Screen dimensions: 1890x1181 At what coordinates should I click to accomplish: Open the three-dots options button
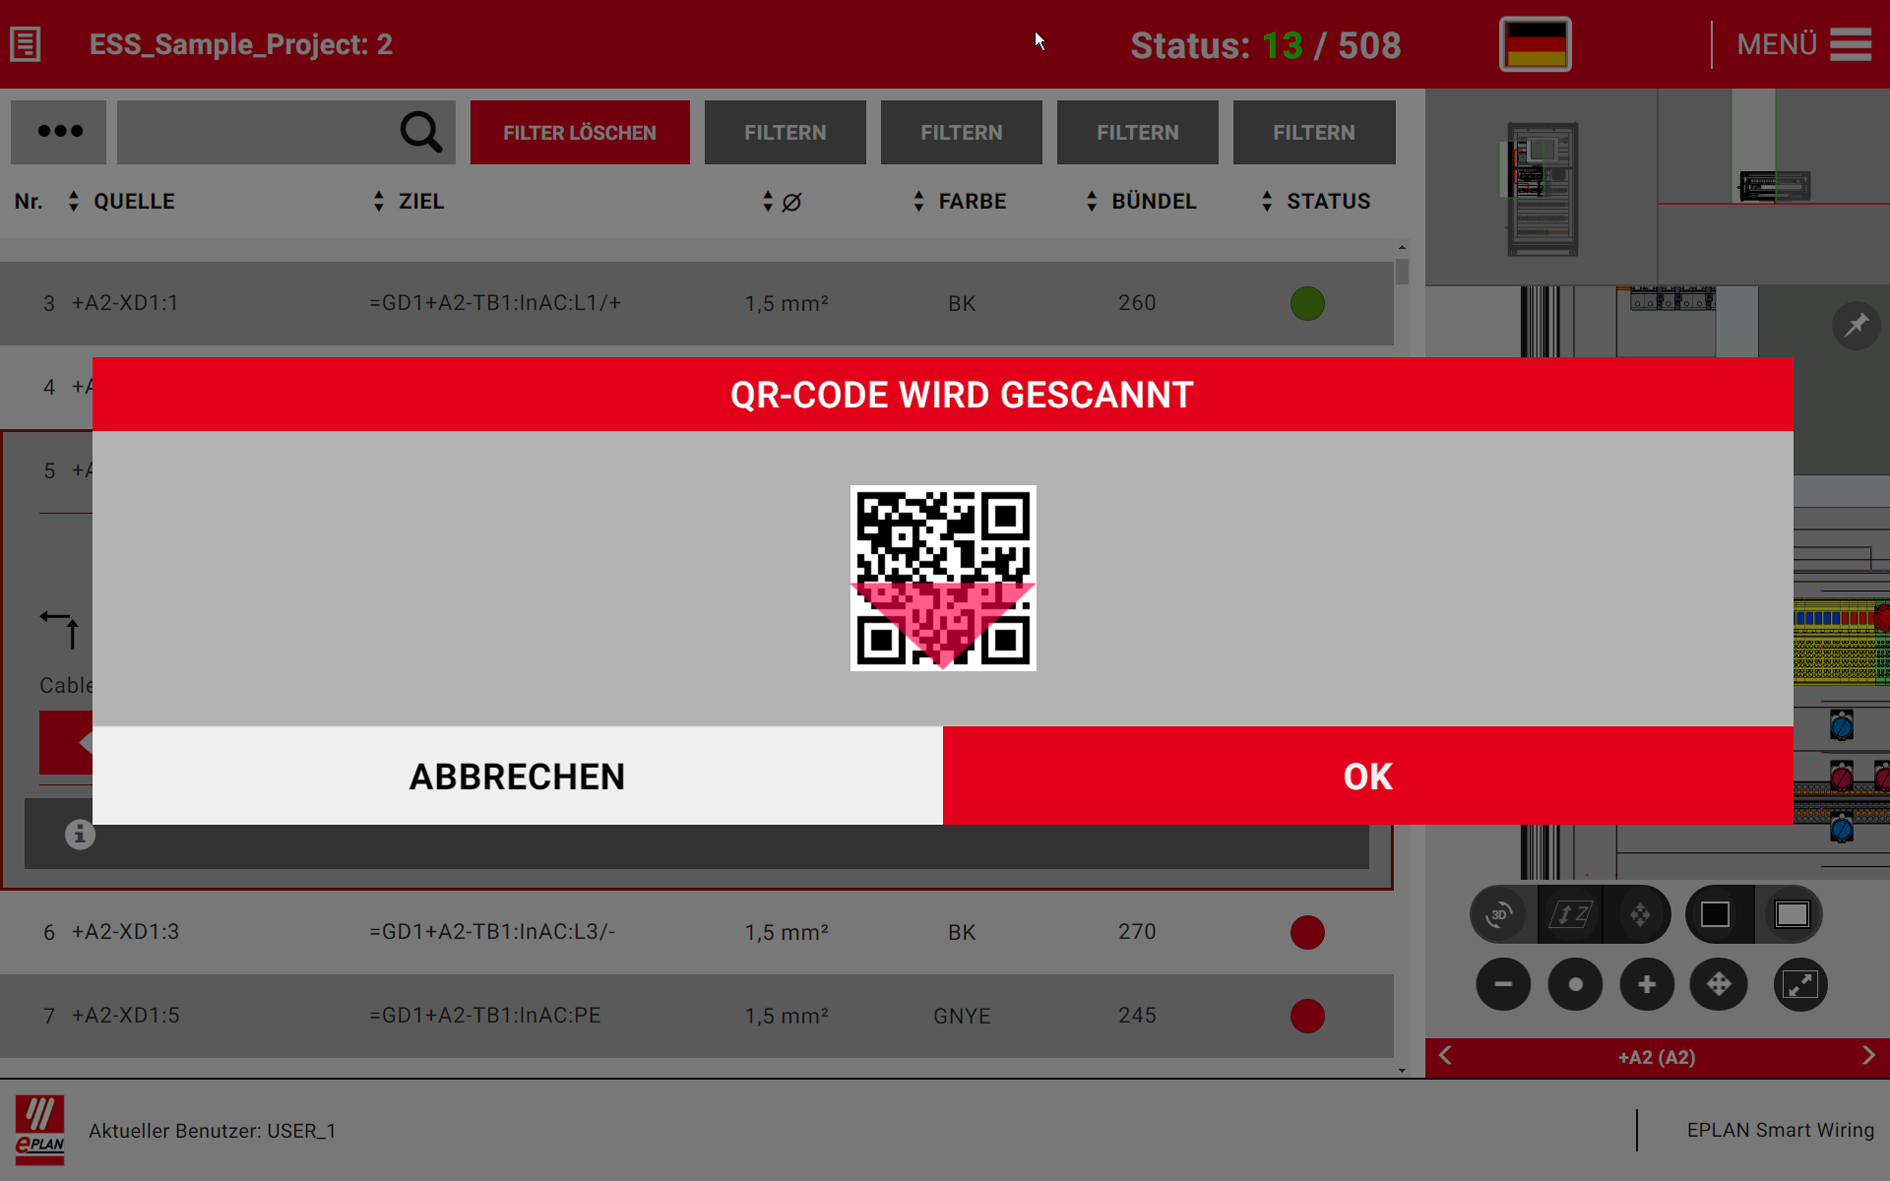tap(59, 132)
